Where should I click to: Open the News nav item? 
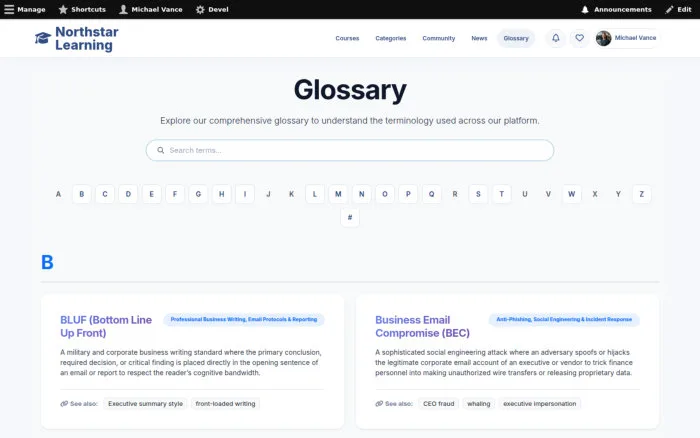coord(479,38)
